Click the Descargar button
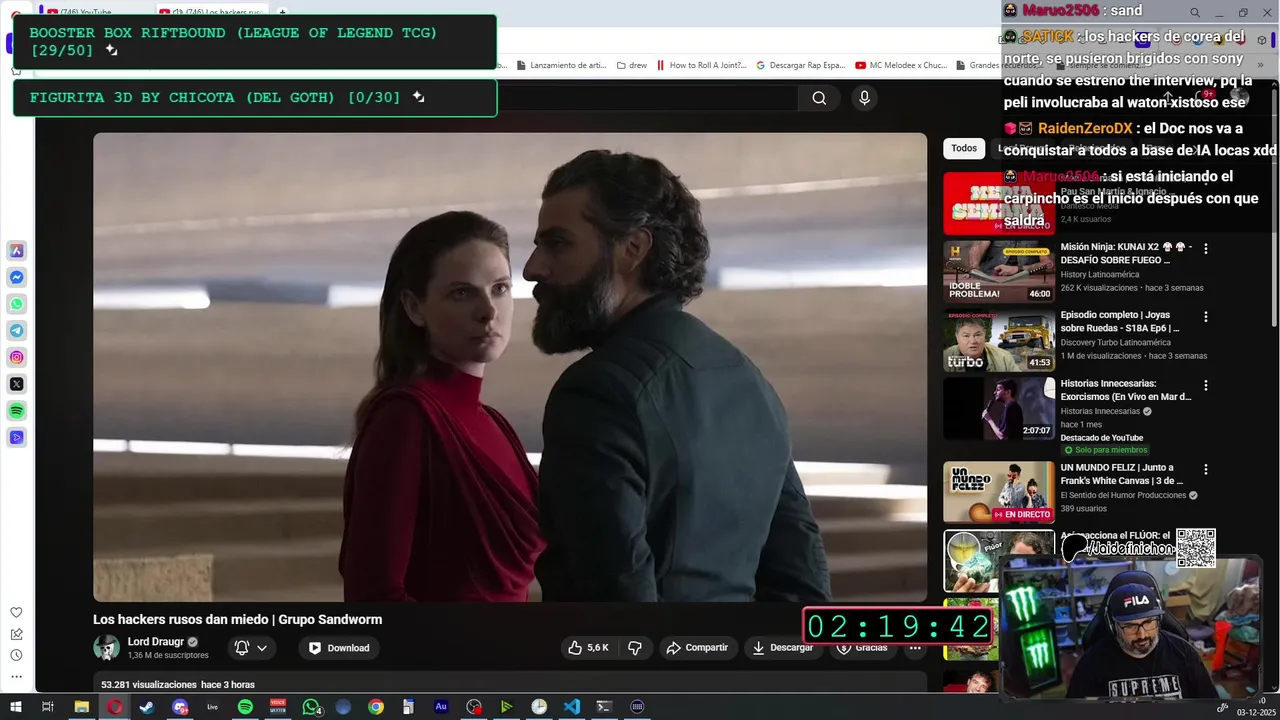1280x720 pixels. pos(783,648)
